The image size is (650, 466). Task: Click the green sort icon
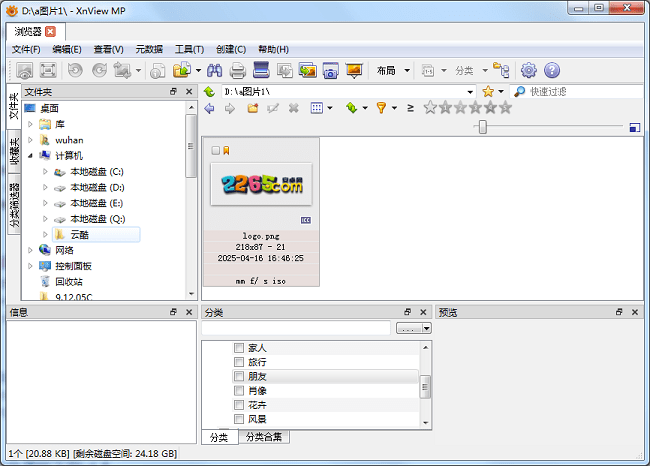click(352, 108)
